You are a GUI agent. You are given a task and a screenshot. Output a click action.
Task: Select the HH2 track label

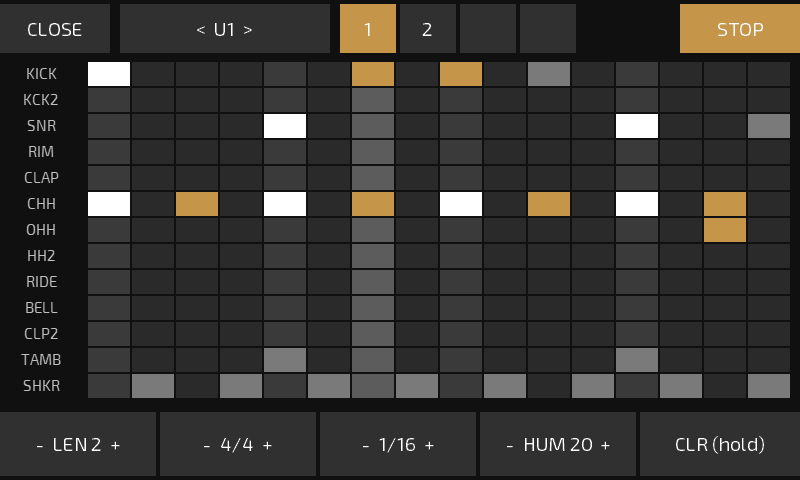[x=41, y=256]
